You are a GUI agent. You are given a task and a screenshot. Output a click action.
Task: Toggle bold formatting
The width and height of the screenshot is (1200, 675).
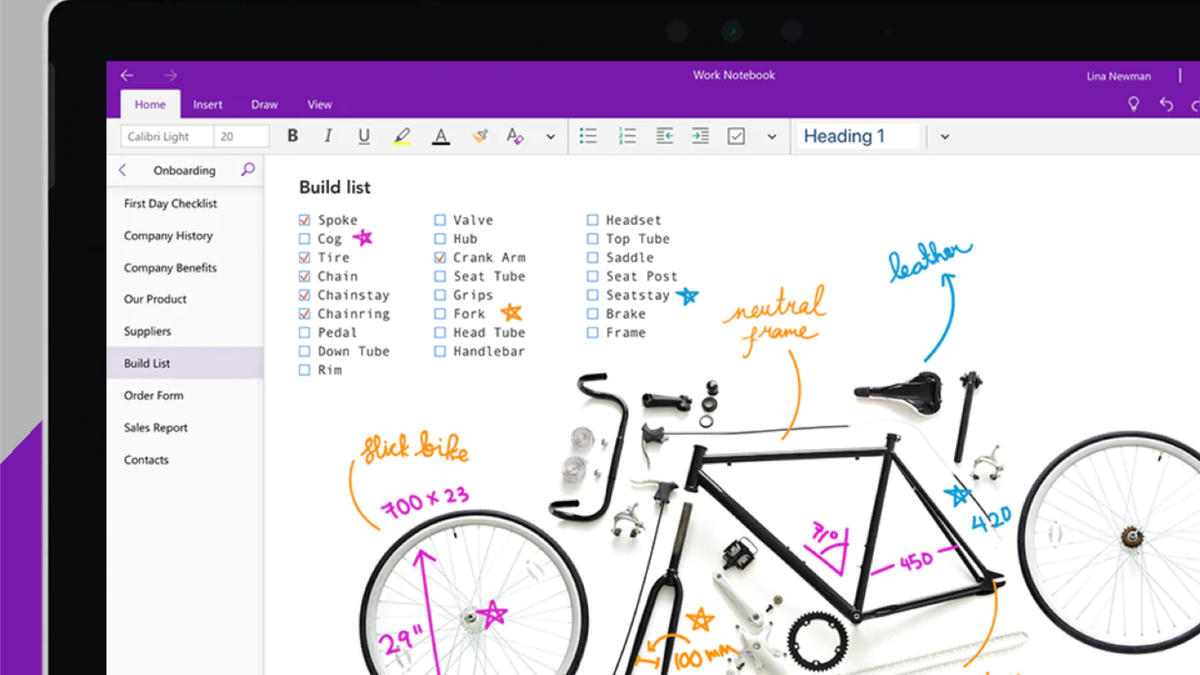292,135
